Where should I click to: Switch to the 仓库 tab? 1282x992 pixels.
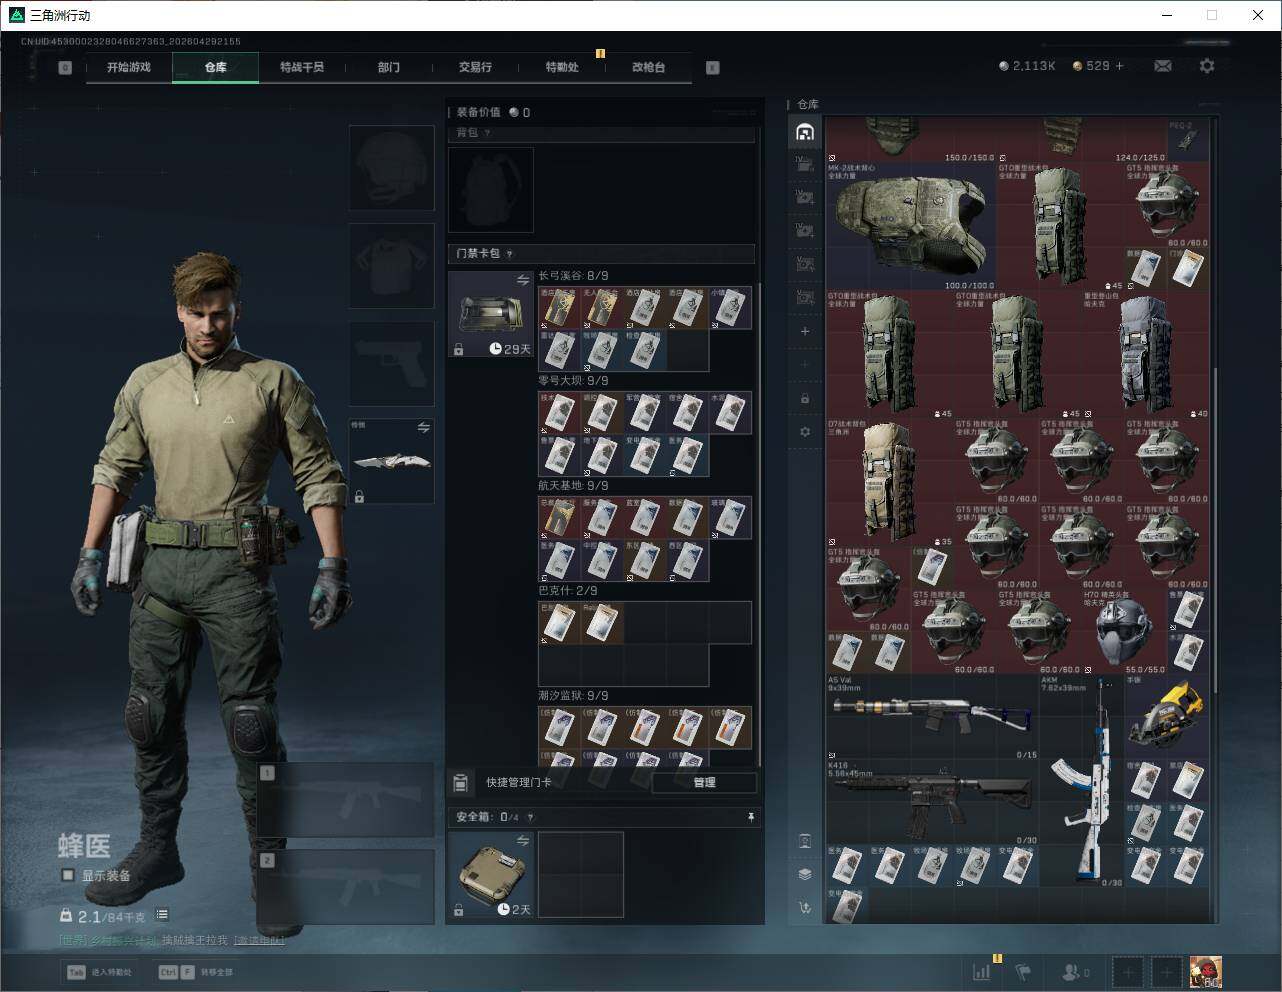[216, 68]
